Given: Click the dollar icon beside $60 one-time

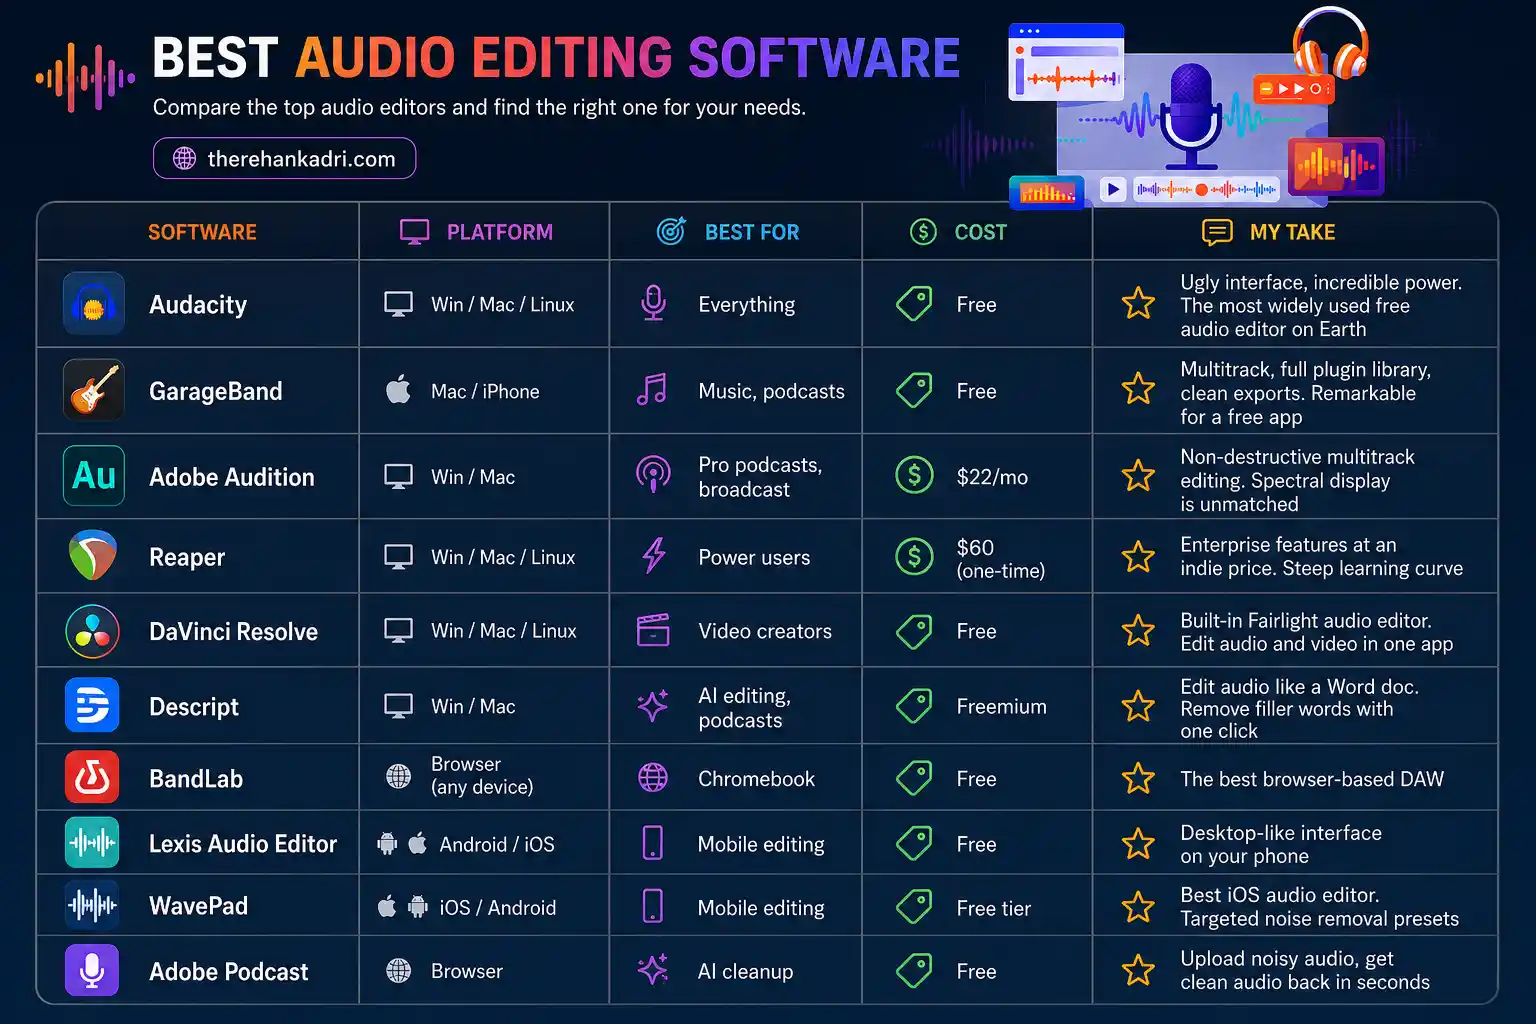Looking at the screenshot, I should [x=914, y=556].
